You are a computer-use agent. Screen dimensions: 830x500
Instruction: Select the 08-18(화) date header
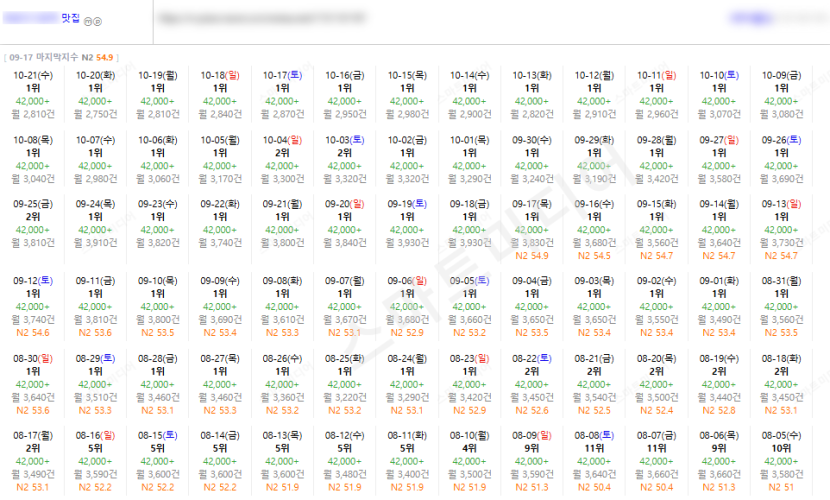click(x=781, y=359)
